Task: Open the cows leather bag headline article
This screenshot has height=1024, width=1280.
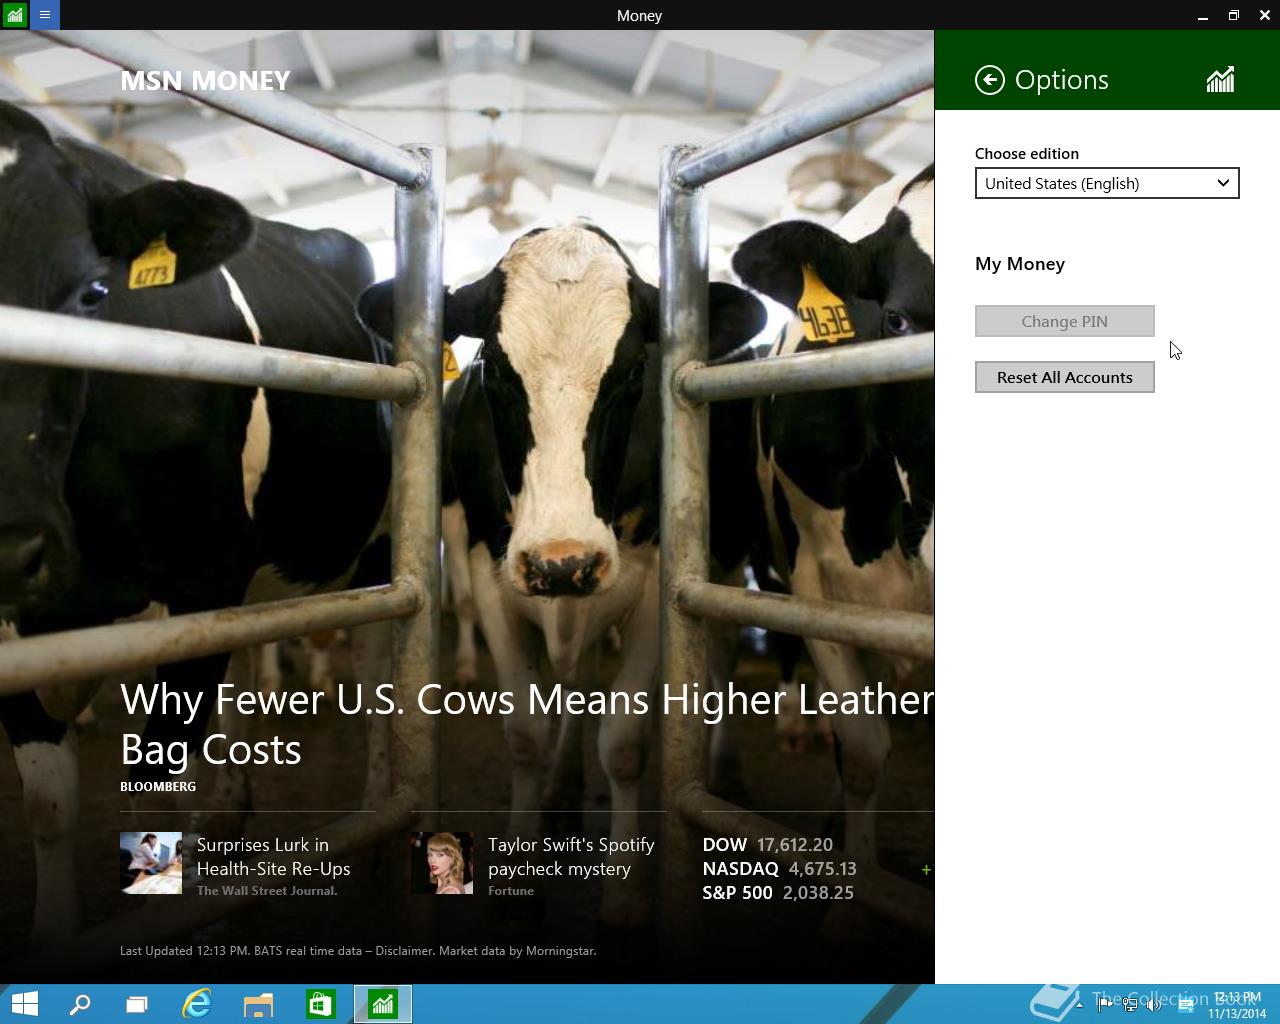Action: pos(527,724)
